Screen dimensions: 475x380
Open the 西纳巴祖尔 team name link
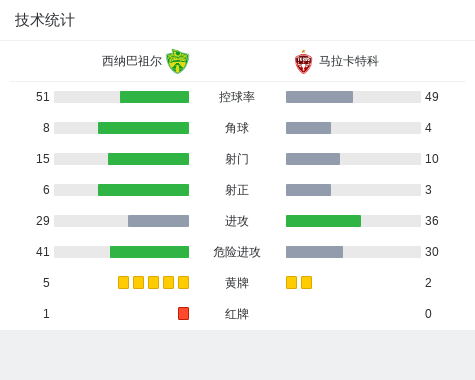click(132, 61)
